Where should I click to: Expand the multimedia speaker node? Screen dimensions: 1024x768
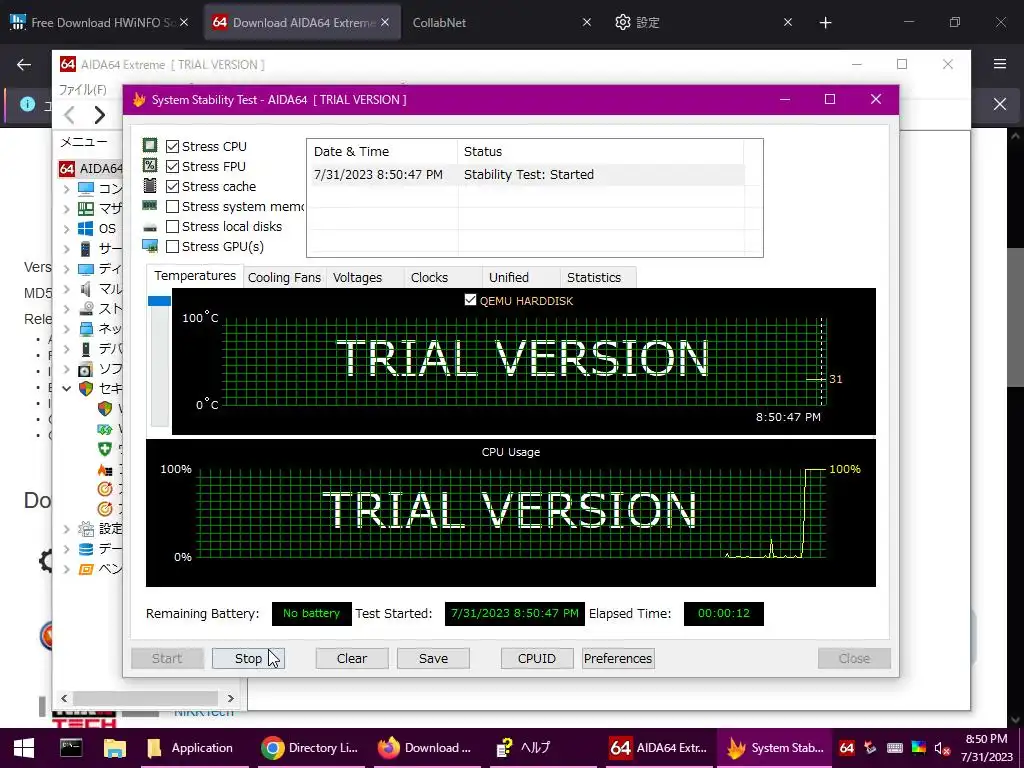pos(66,289)
